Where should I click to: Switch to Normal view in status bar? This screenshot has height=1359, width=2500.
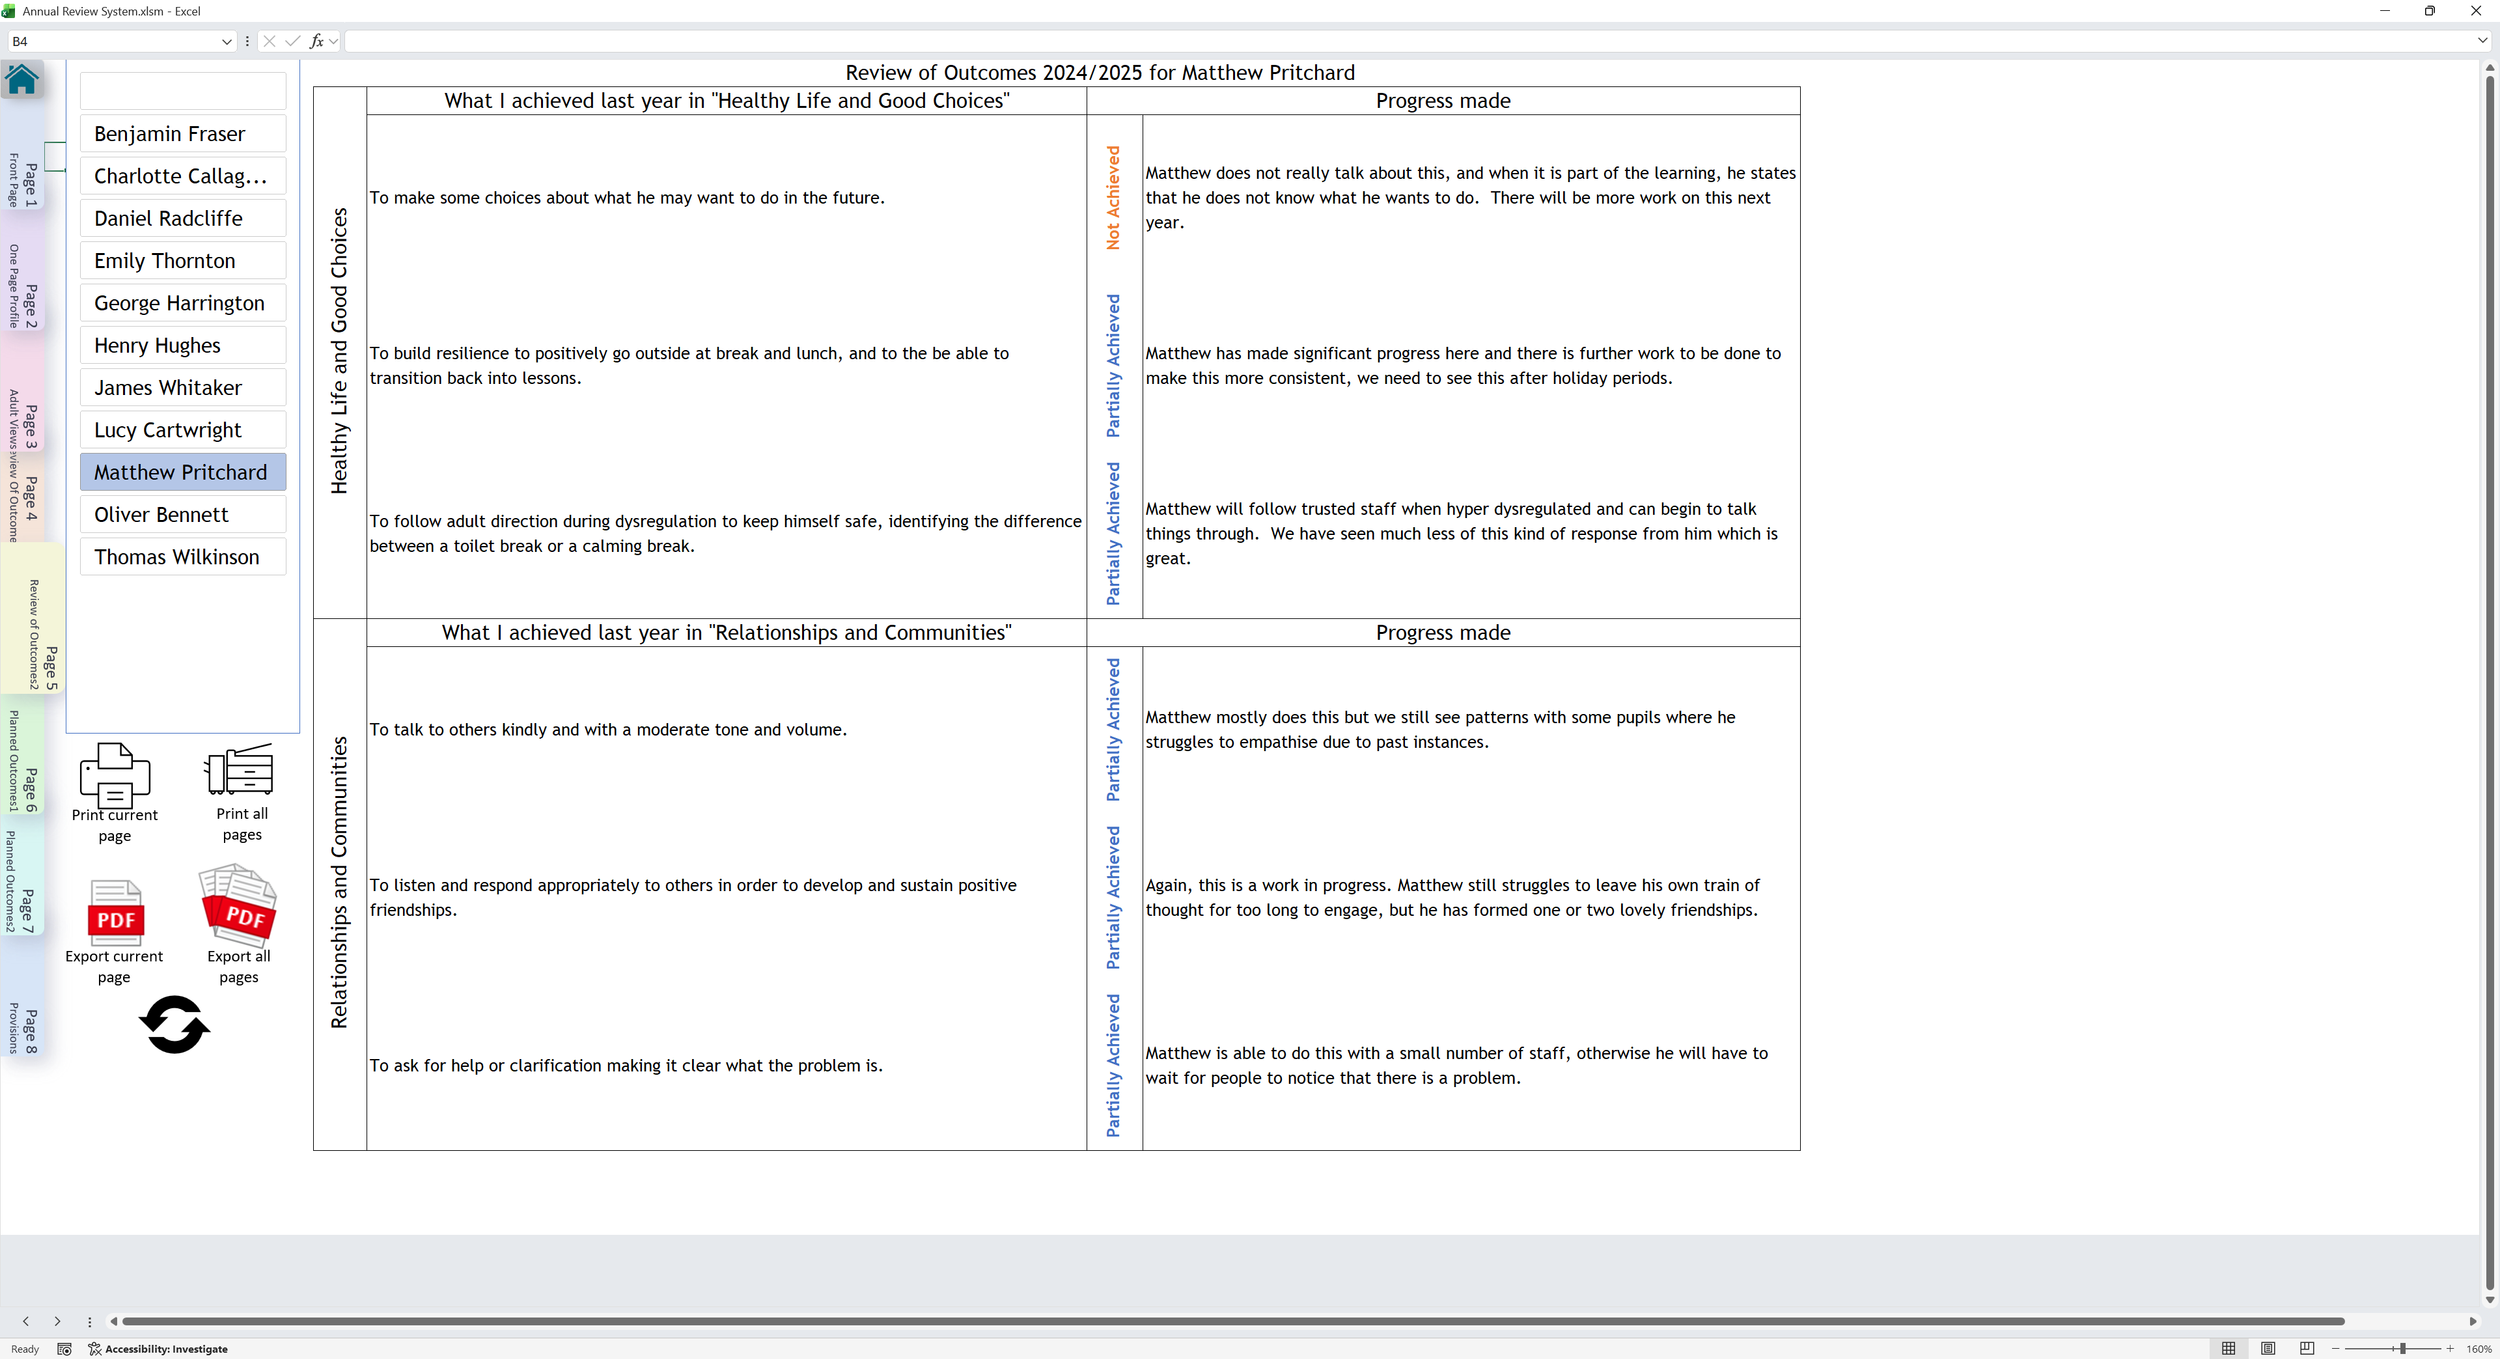(x=2229, y=1349)
